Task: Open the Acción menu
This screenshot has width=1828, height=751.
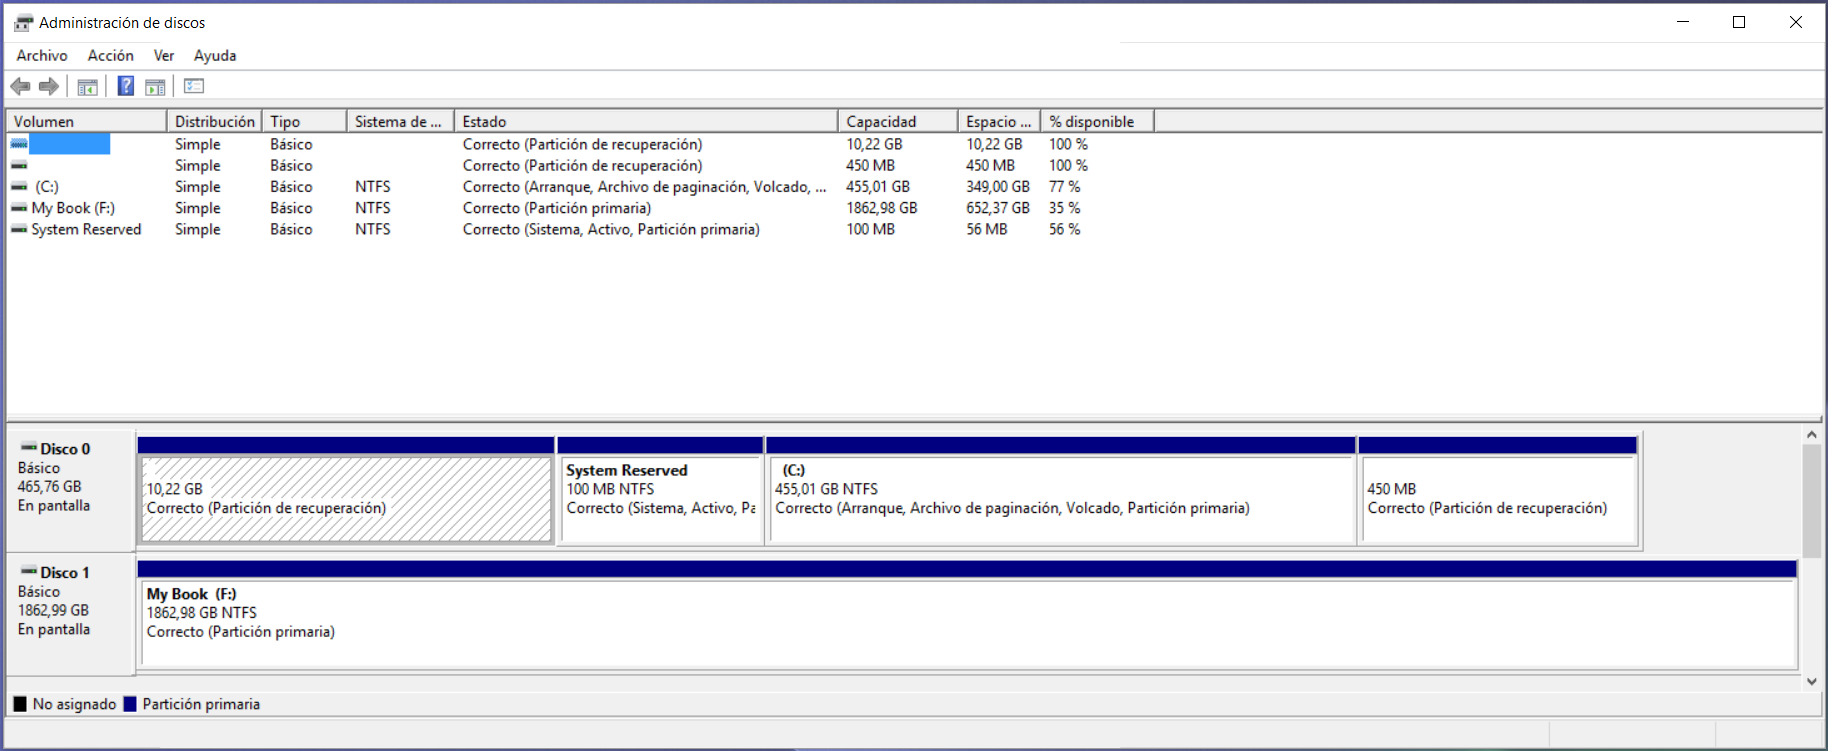Action: click(110, 56)
